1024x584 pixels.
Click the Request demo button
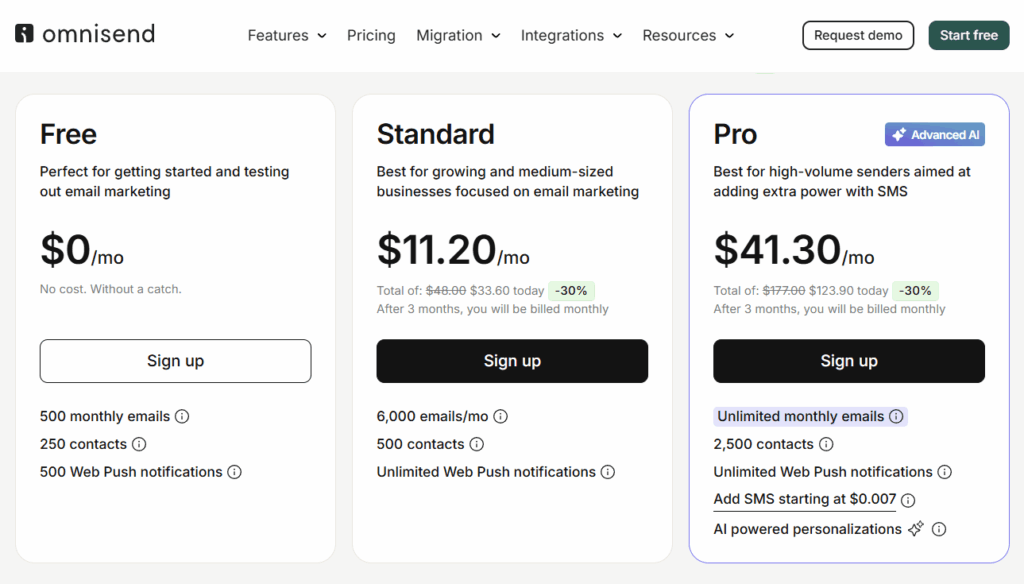[x=858, y=35]
